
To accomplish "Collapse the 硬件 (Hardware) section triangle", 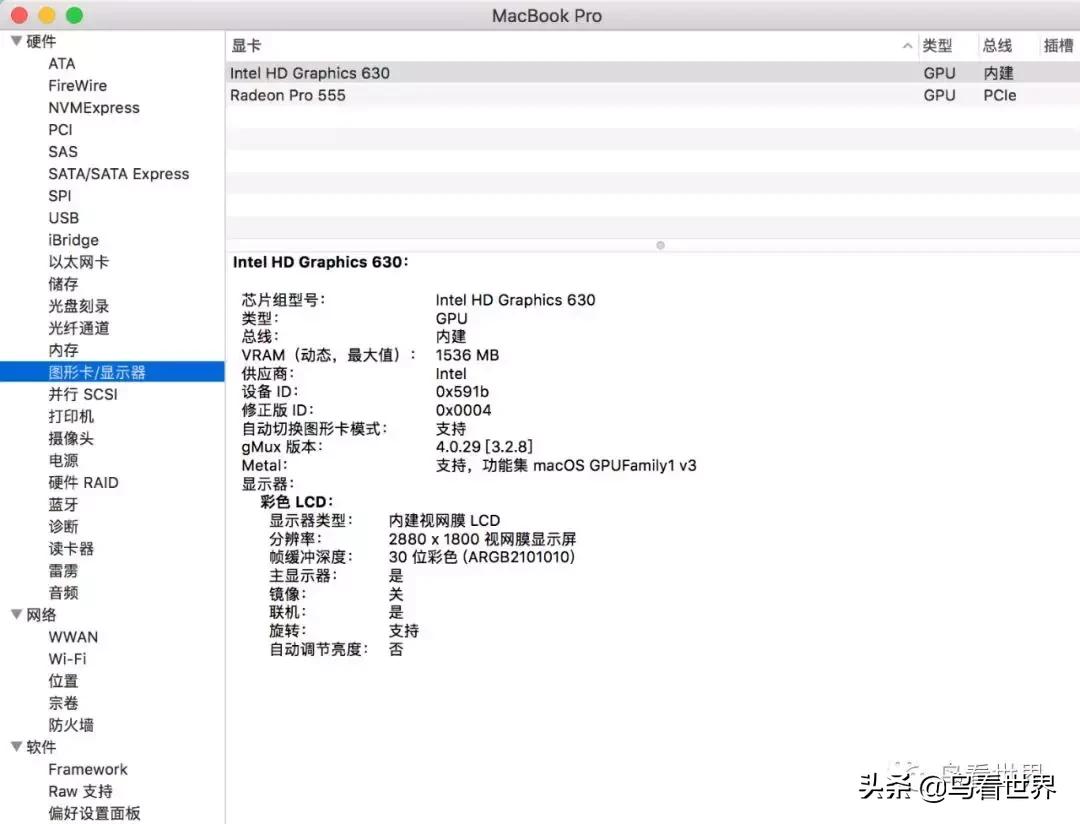I will click(x=16, y=41).
